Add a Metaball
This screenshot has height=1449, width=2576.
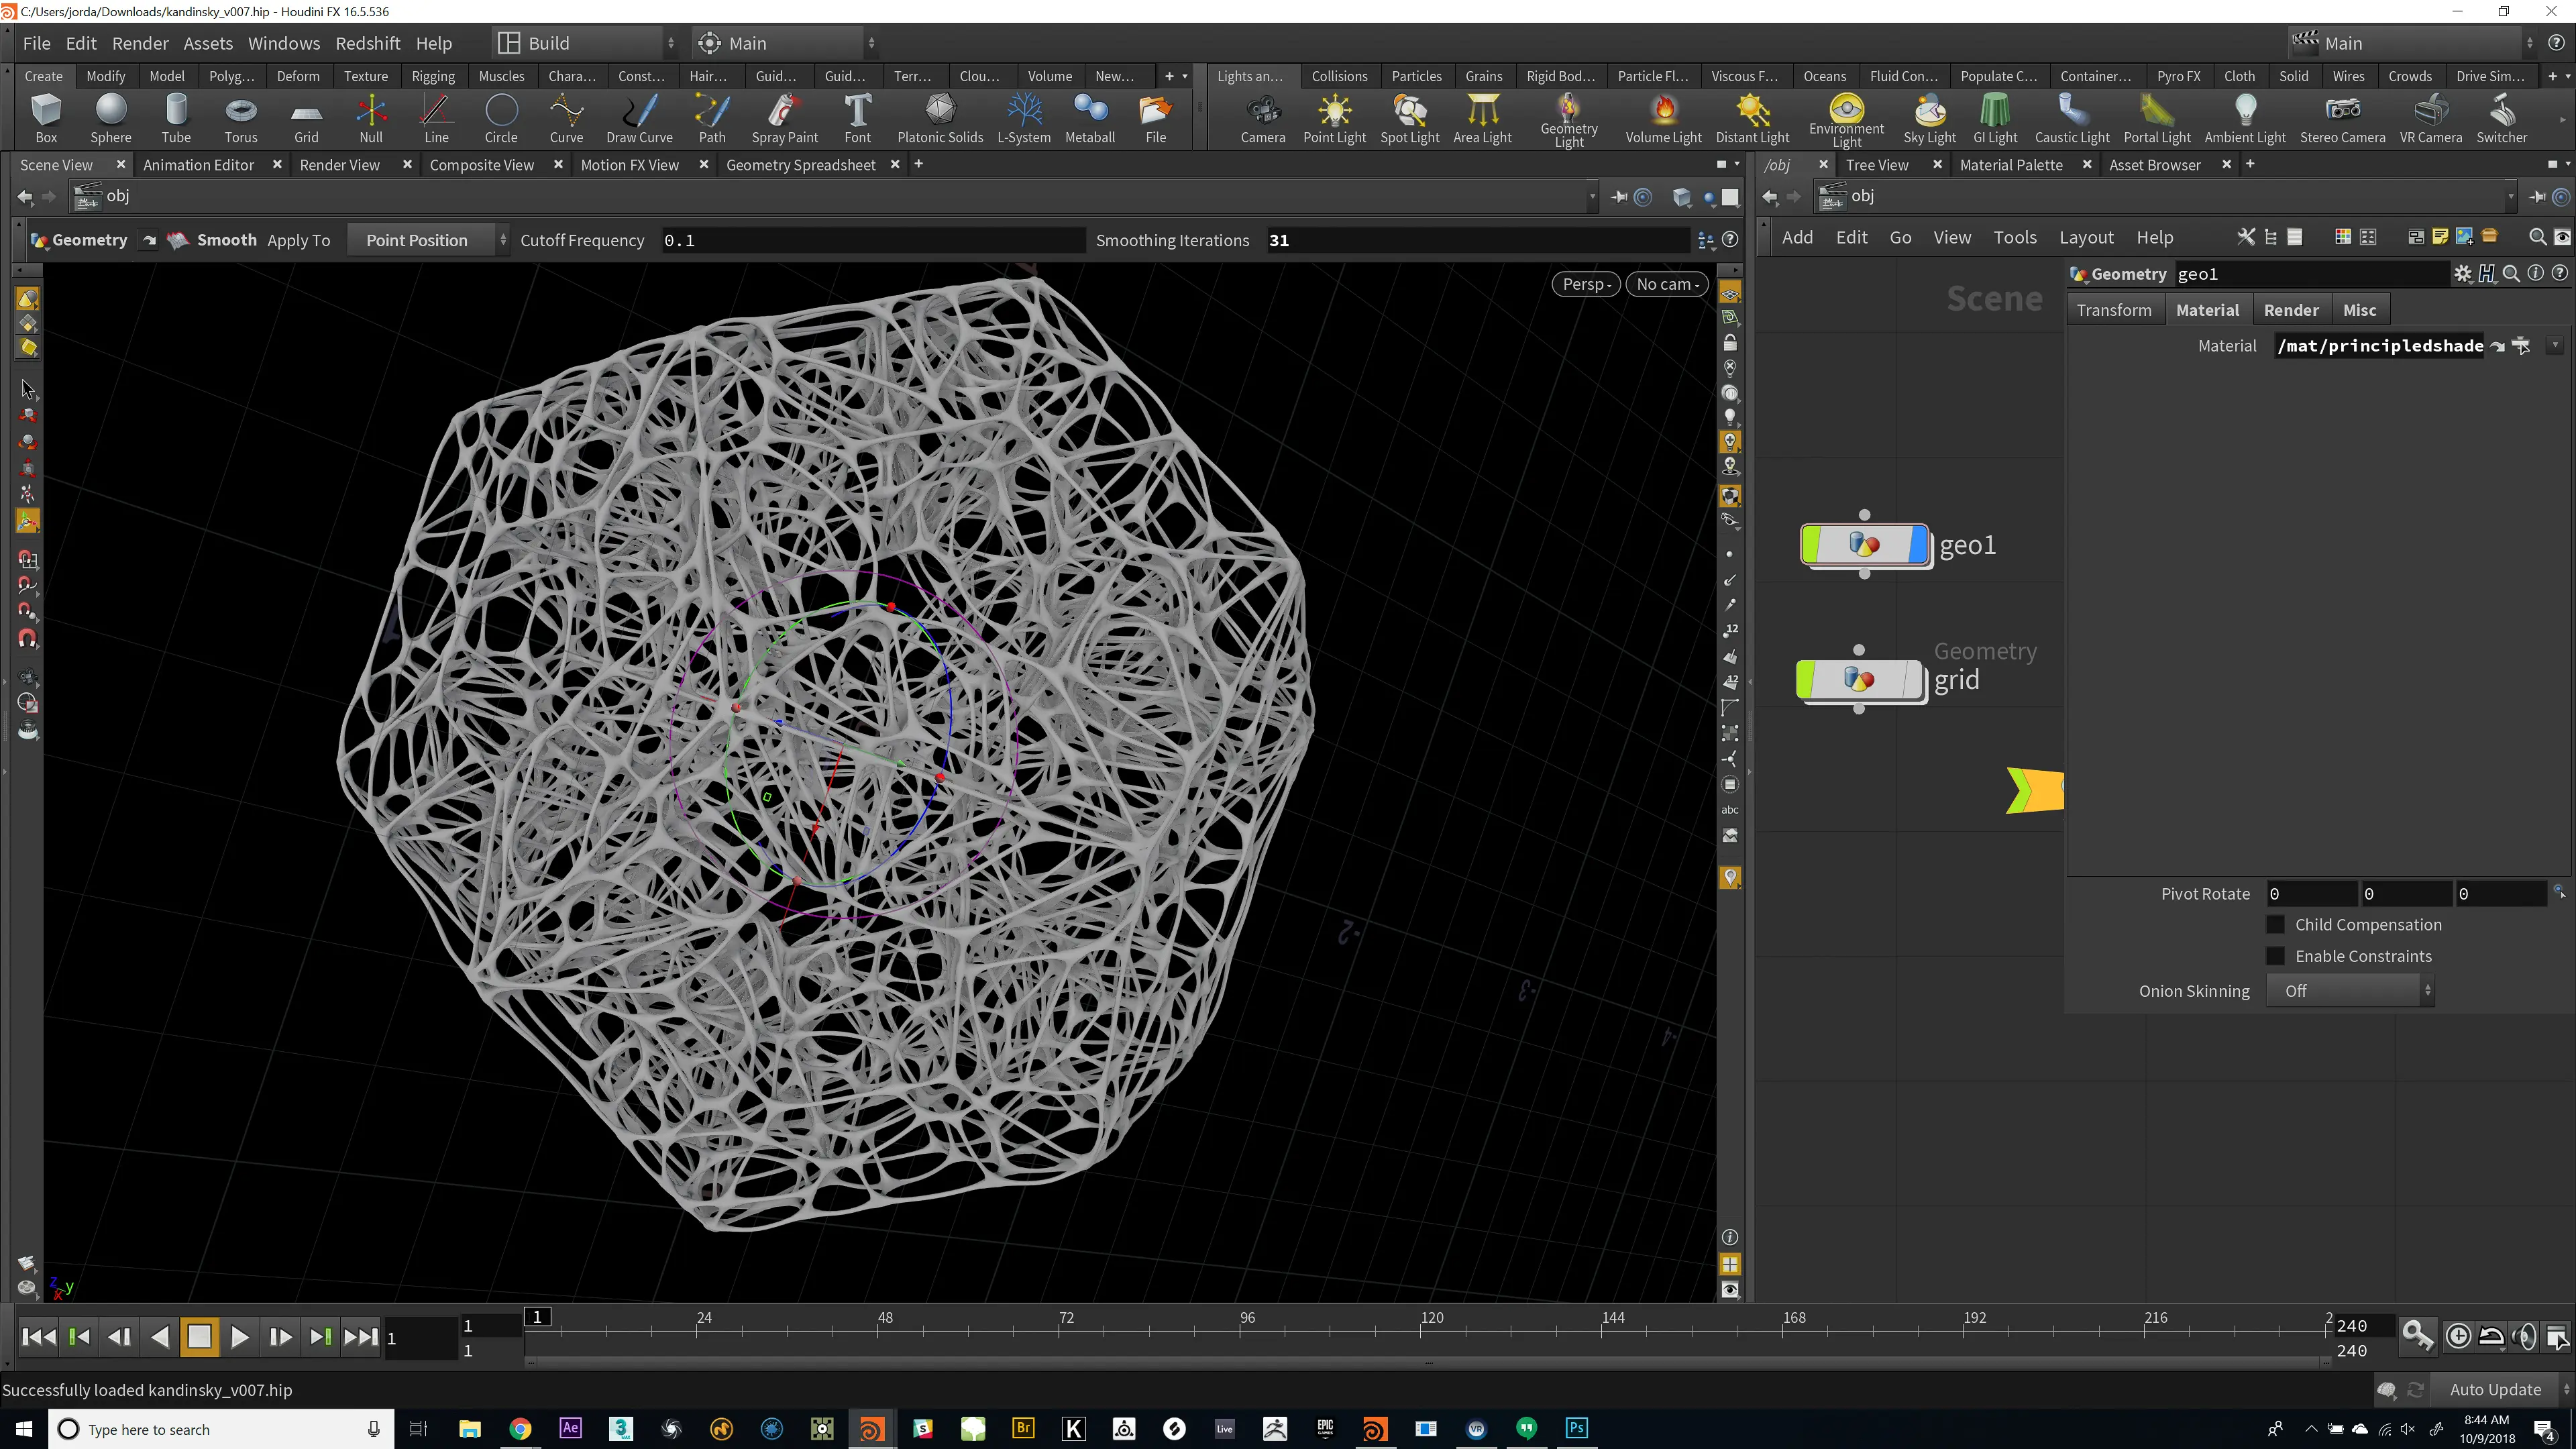coord(1090,119)
